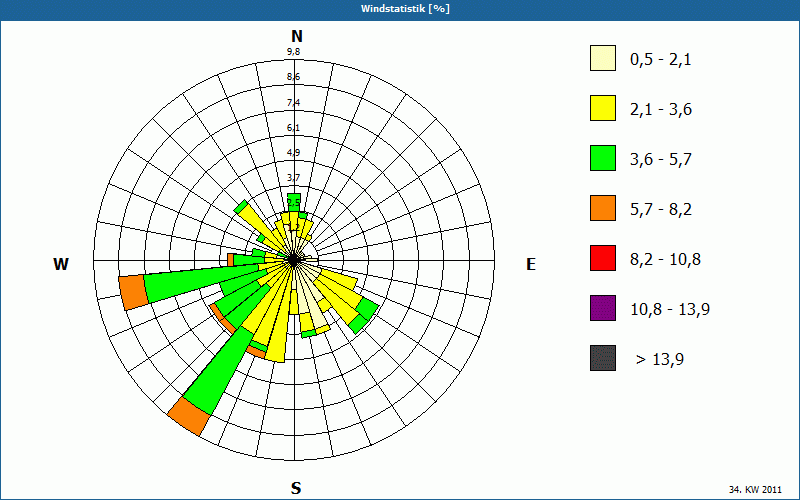The height and width of the screenshot is (500, 800).
Task: Click the 9,8 ring scale label
Action: pos(293,52)
